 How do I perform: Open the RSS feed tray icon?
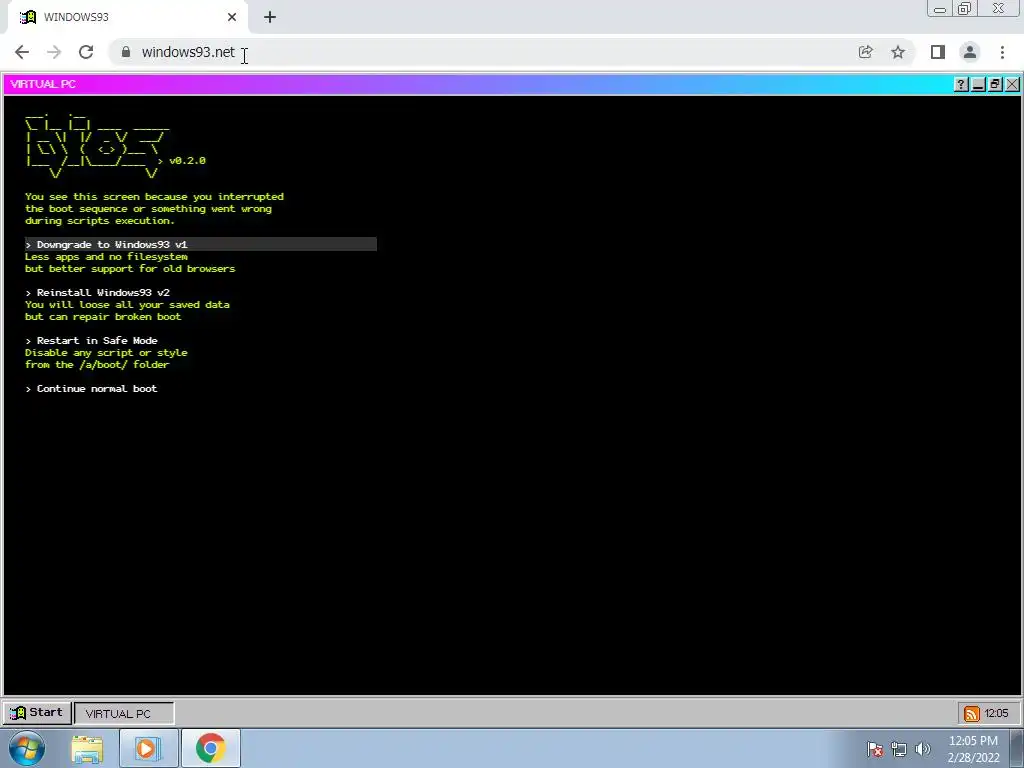click(x=972, y=714)
